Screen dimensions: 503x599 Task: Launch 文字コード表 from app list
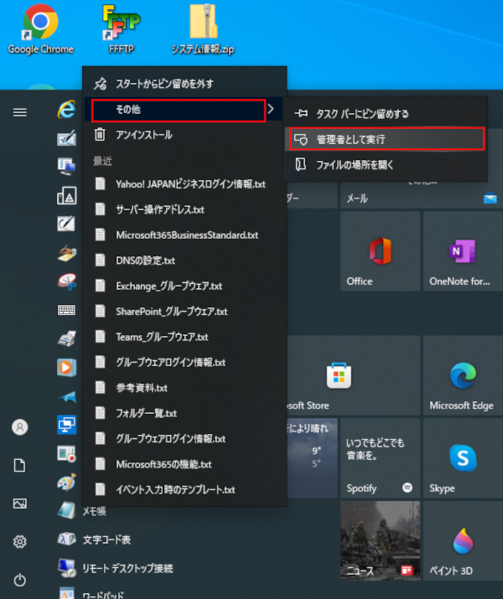(94, 539)
